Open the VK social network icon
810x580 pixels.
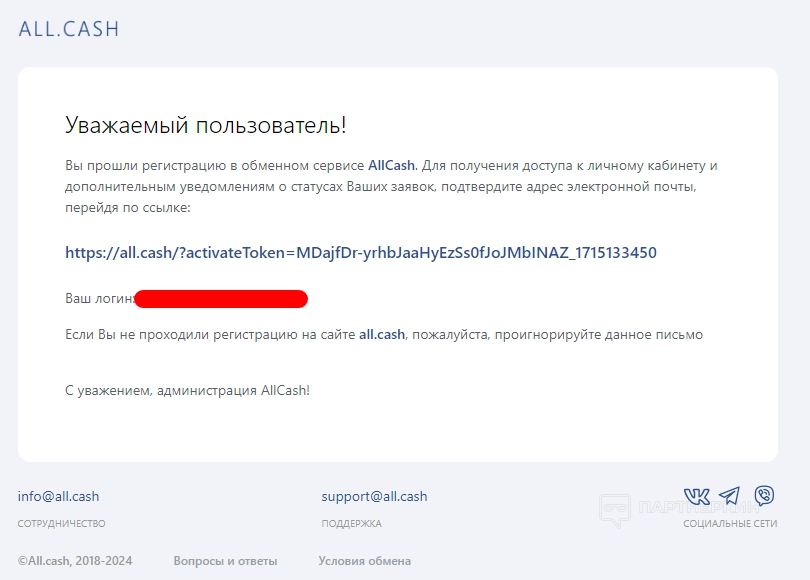coord(696,496)
